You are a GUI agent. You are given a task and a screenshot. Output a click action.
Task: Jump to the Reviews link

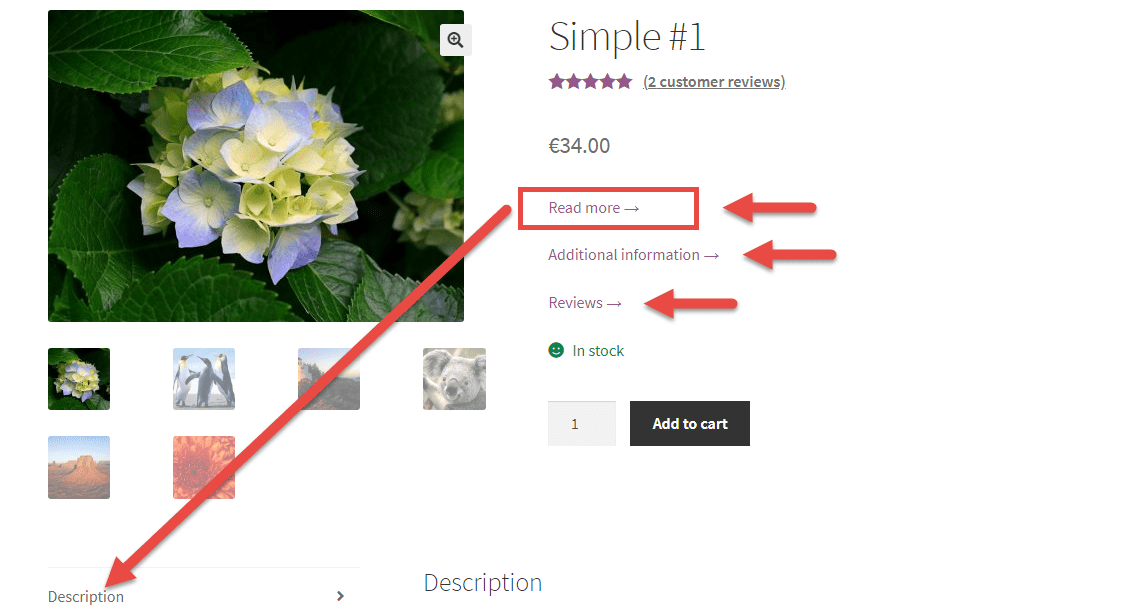[x=585, y=303]
